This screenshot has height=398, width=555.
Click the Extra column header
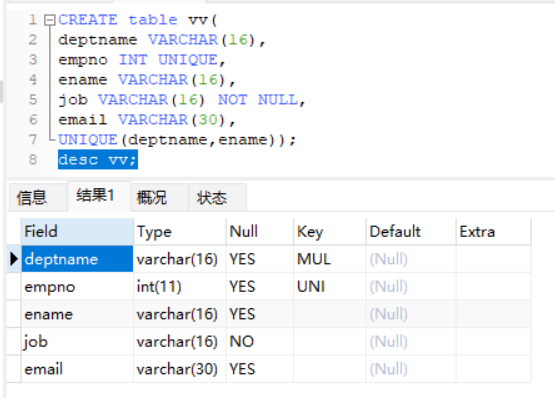coord(494,232)
